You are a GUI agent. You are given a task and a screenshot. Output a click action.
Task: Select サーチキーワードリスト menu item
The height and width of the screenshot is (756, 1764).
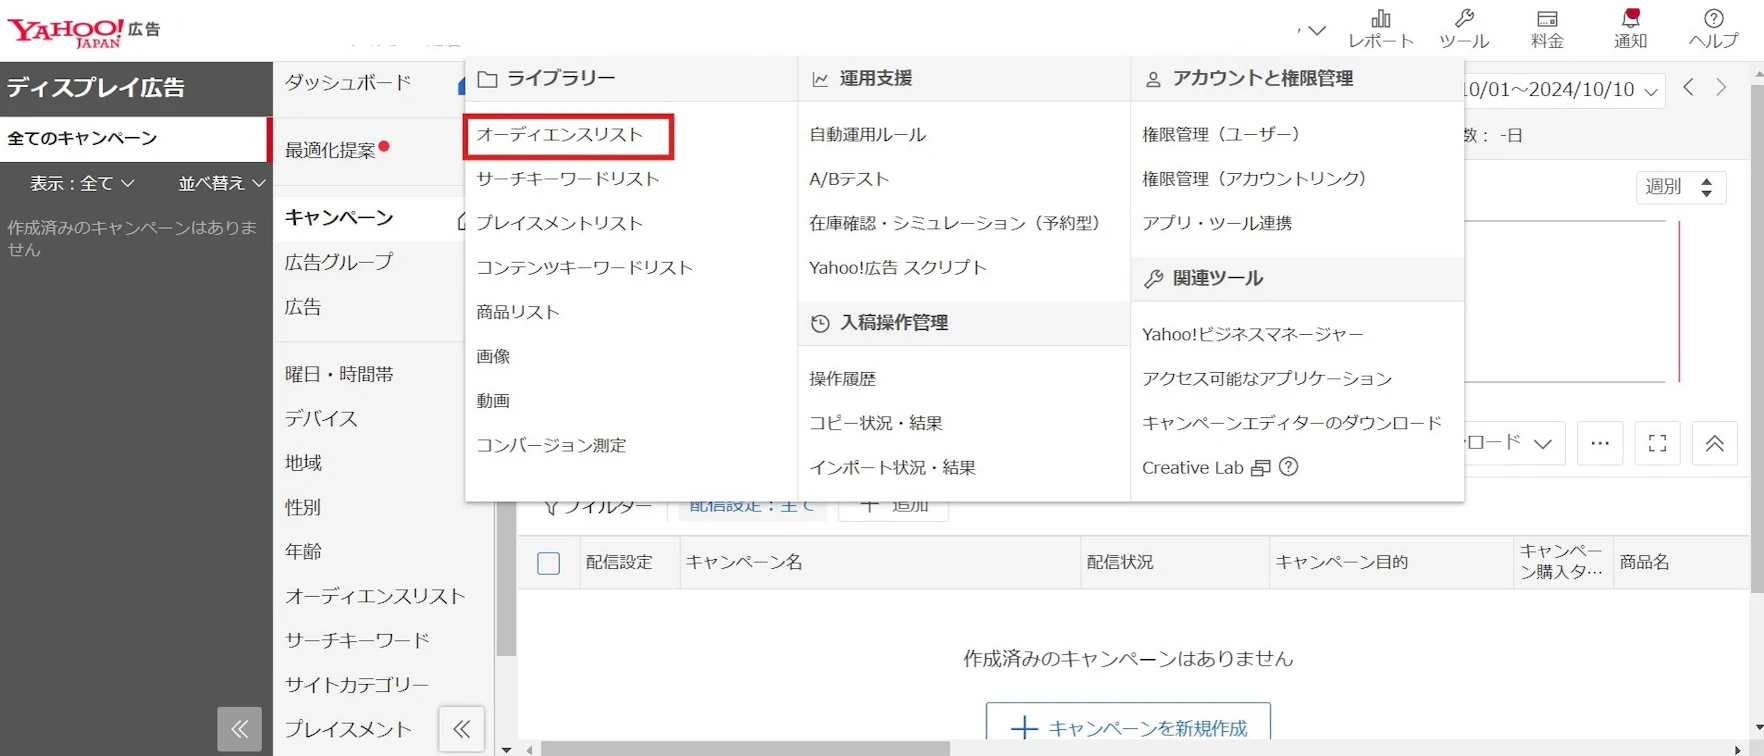coord(568,179)
